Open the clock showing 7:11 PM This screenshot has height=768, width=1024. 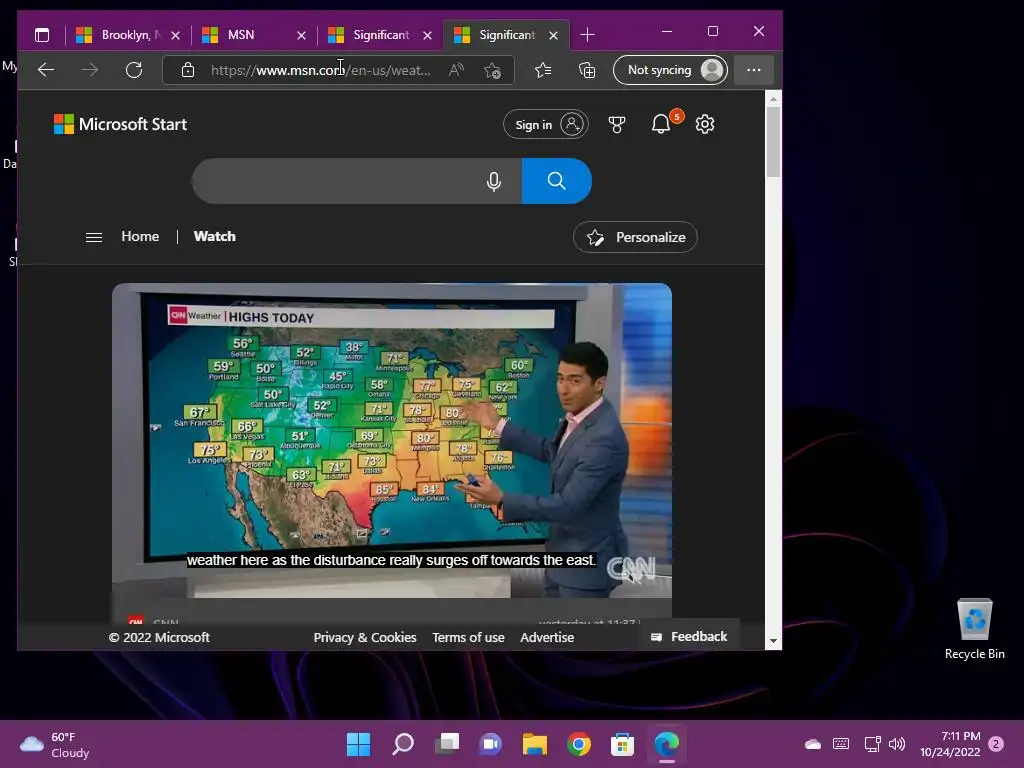(x=950, y=744)
